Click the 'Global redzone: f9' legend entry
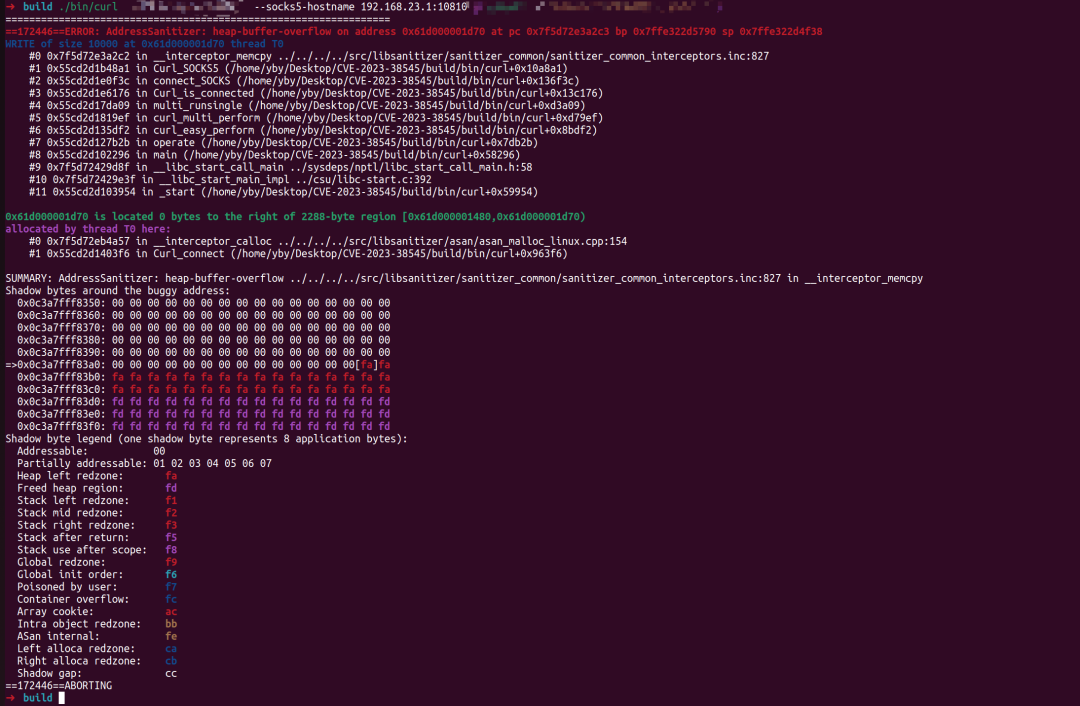This screenshot has height=706, width=1080. 96,563
